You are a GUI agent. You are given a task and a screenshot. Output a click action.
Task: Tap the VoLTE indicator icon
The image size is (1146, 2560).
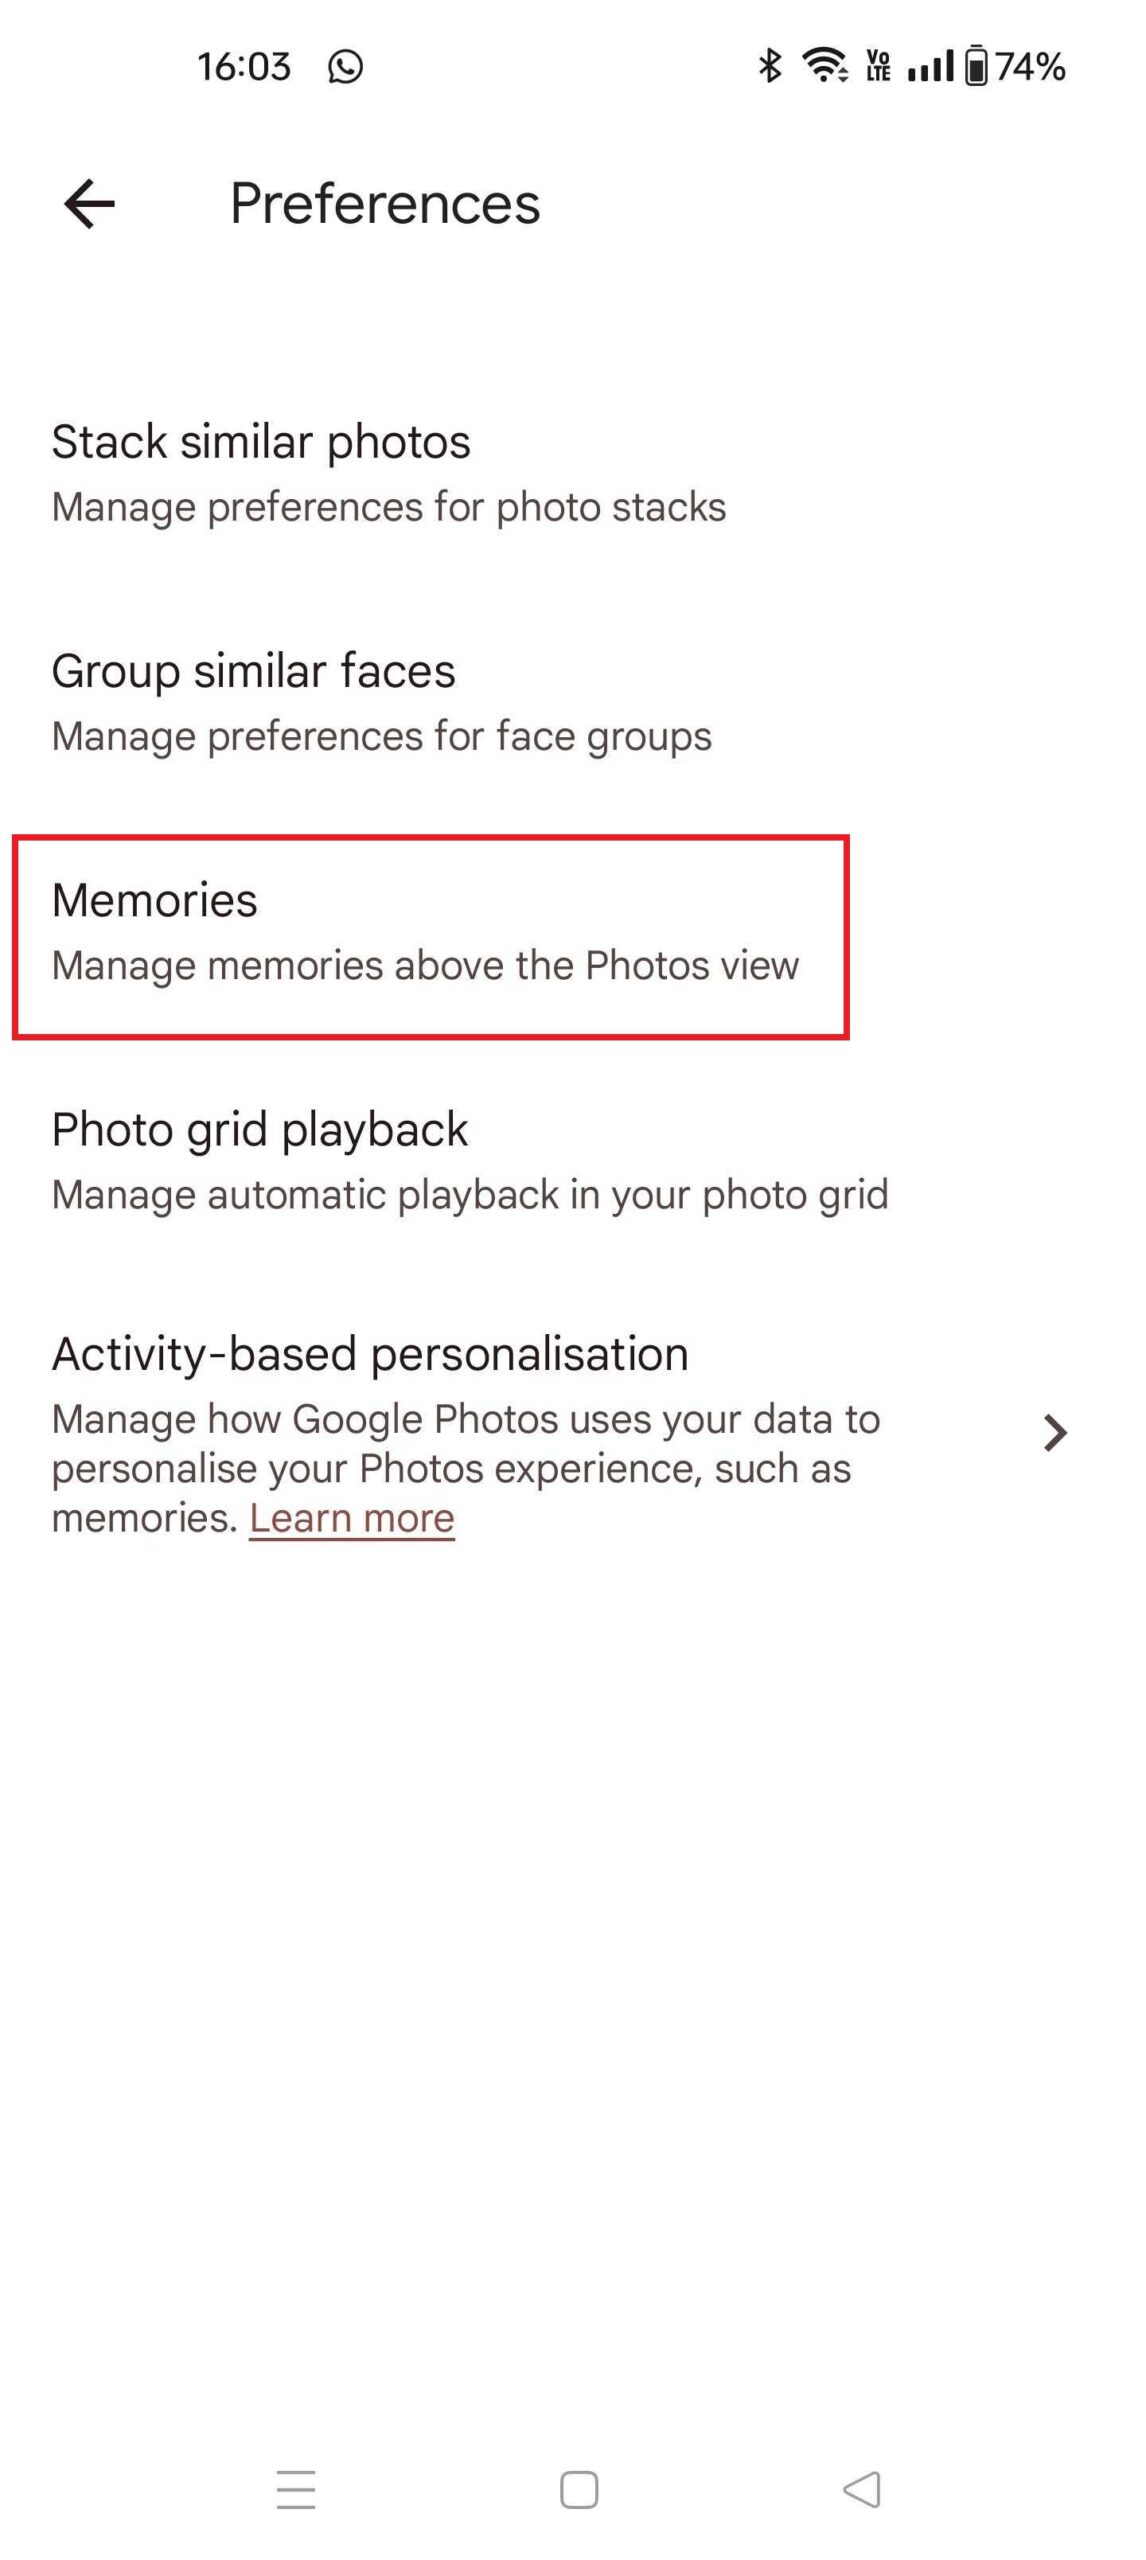pyautogui.click(x=879, y=67)
